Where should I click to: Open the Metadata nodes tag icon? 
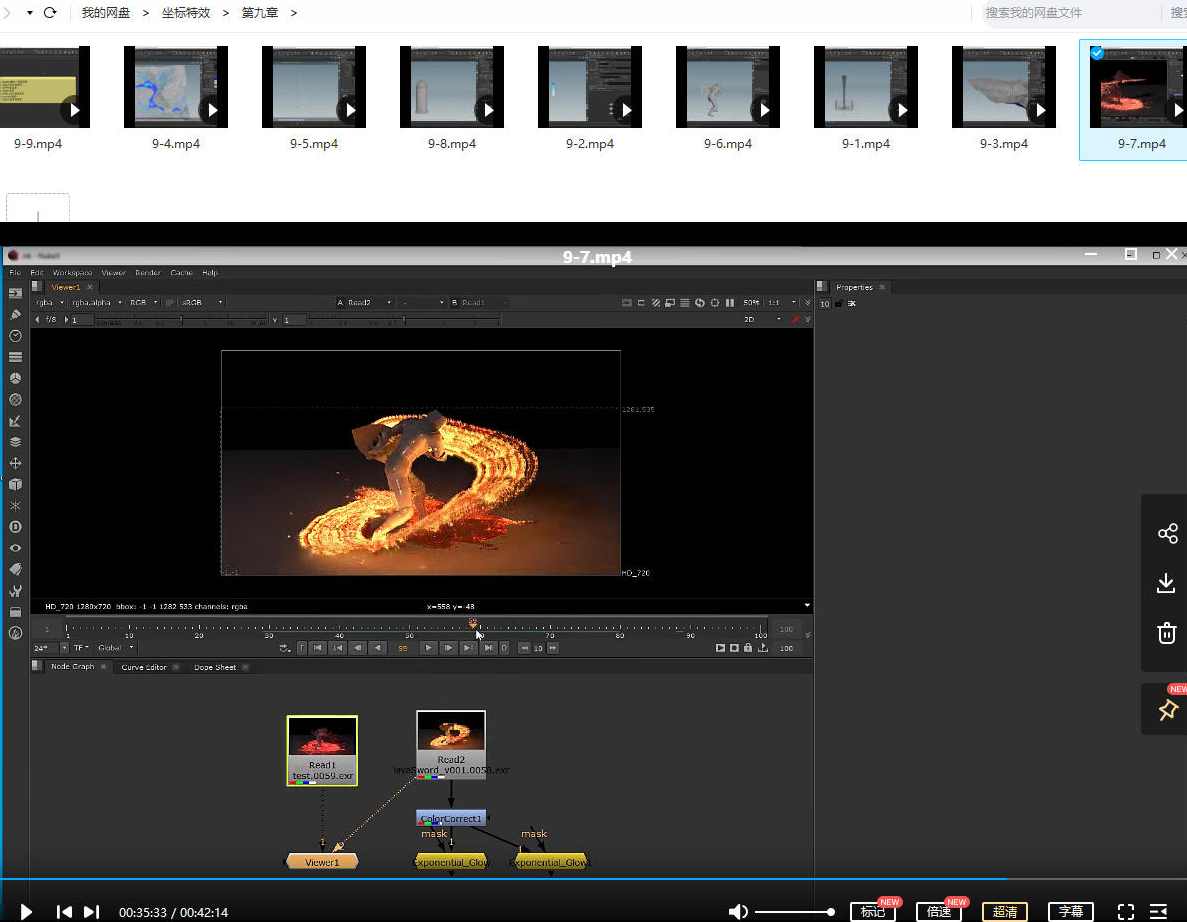coord(15,569)
